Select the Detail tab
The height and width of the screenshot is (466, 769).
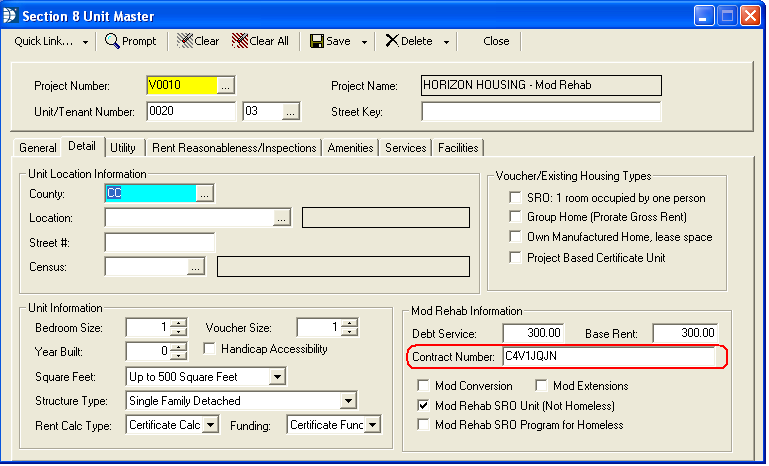coord(82,146)
